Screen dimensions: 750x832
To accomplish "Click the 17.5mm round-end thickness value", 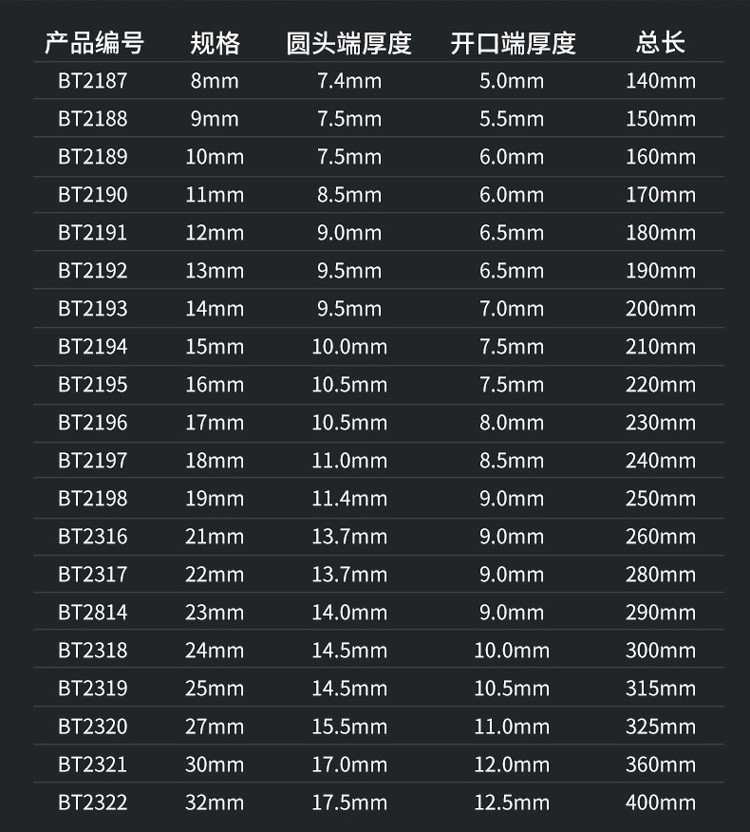I will 349,802.
